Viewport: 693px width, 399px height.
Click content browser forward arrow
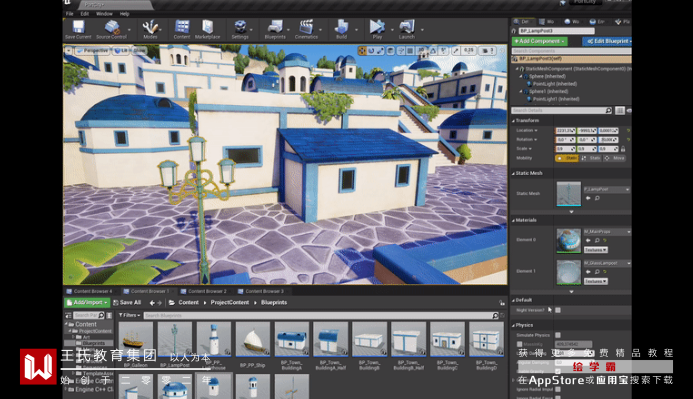pyautogui.click(x=160, y=303)
